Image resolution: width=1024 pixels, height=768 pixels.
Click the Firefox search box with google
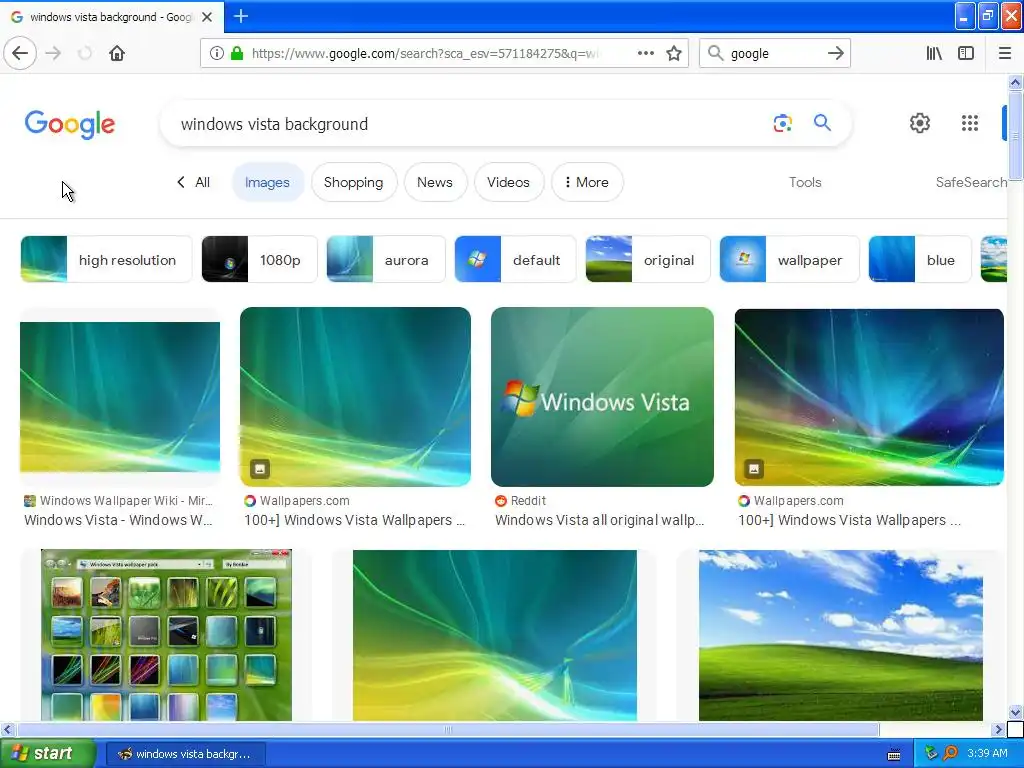774,53
